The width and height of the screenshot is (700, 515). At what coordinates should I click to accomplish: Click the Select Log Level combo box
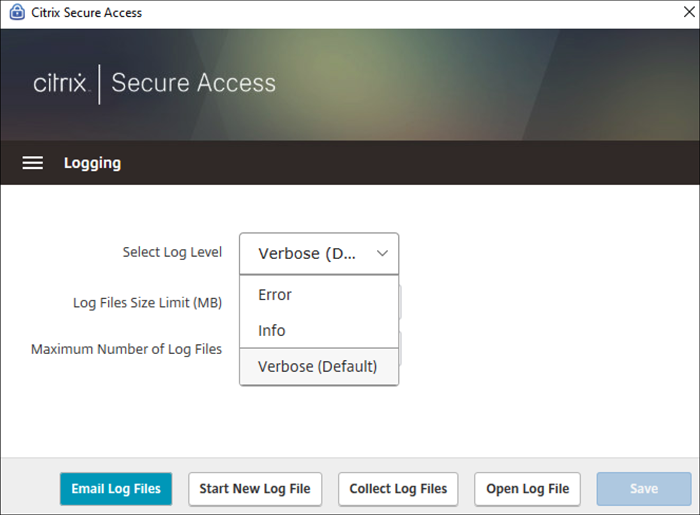pyautogui.click(x=308, y=254)
